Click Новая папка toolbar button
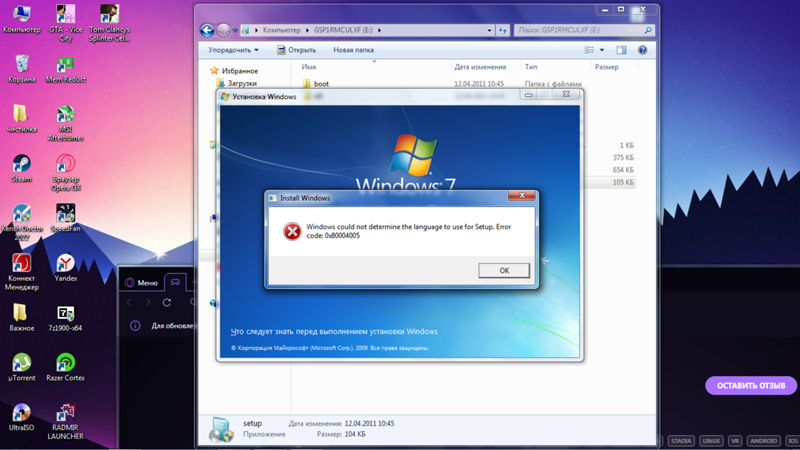This screenshot has width=800, height=450. coord(354,50)
